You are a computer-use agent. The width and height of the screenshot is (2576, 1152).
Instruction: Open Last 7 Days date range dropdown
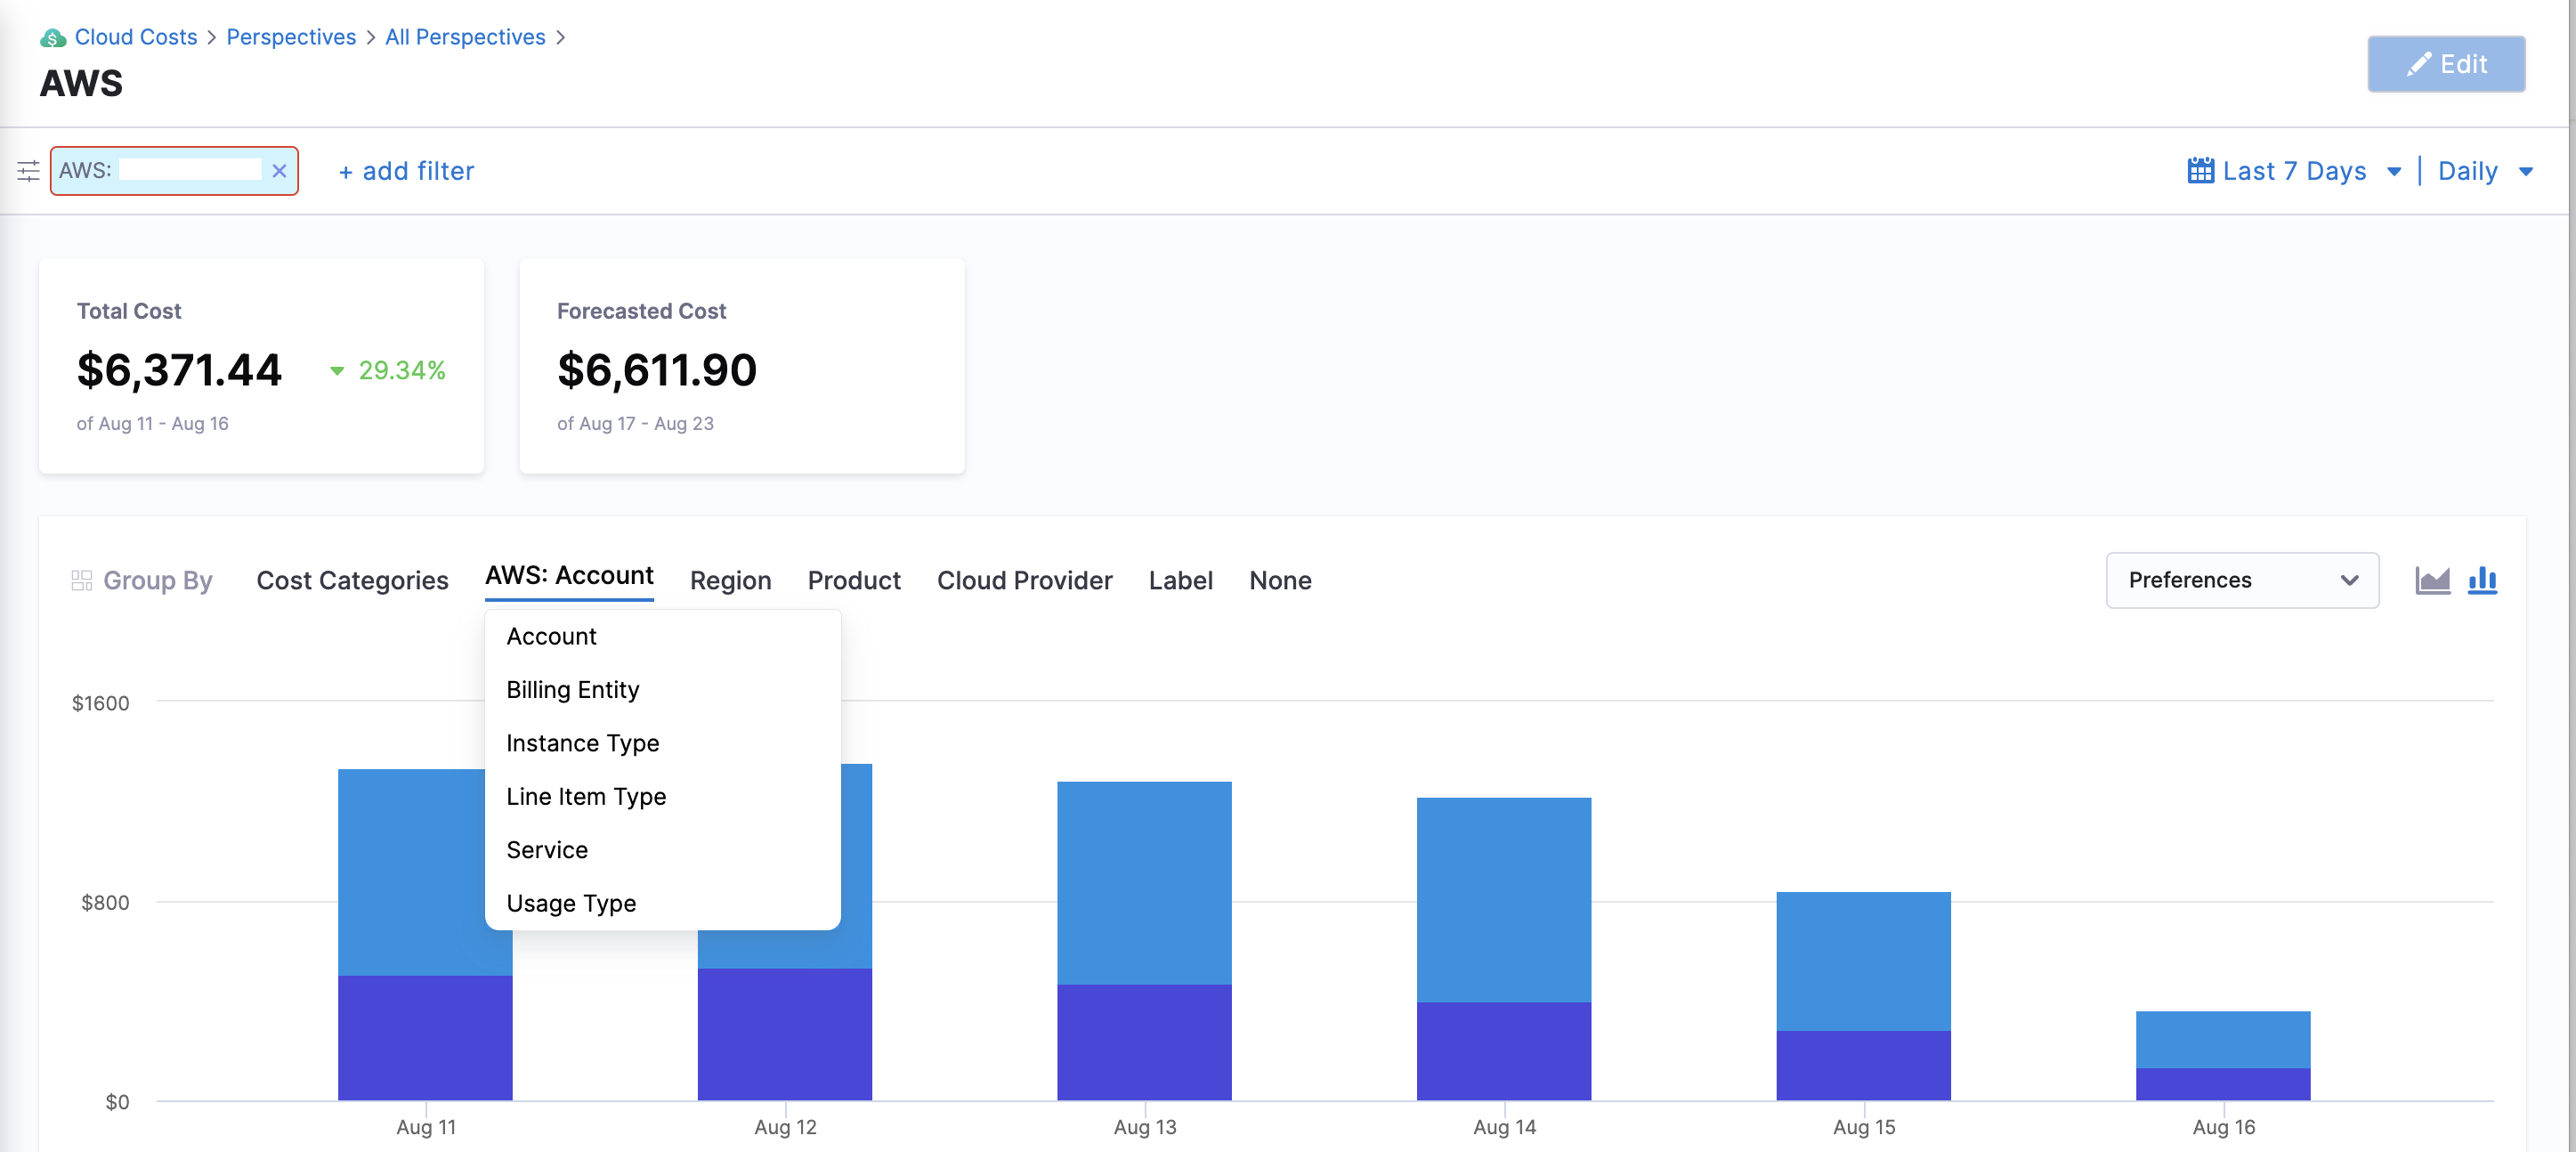(x=2294, y=171)
